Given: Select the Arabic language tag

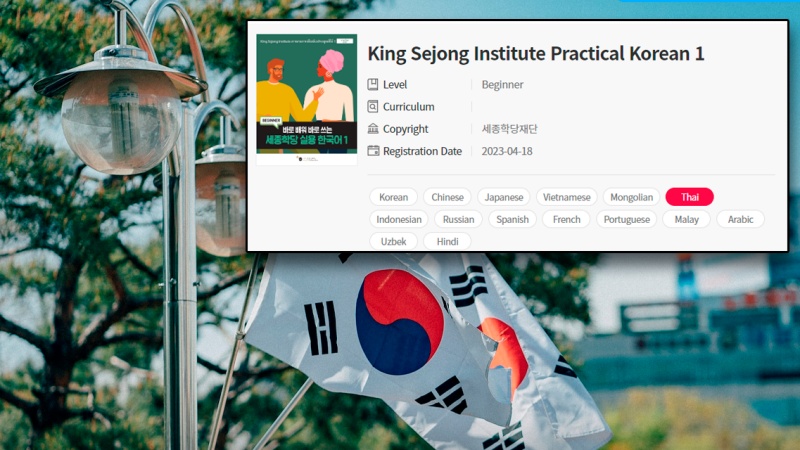Looking at the screenshot, I should (740, 219).
